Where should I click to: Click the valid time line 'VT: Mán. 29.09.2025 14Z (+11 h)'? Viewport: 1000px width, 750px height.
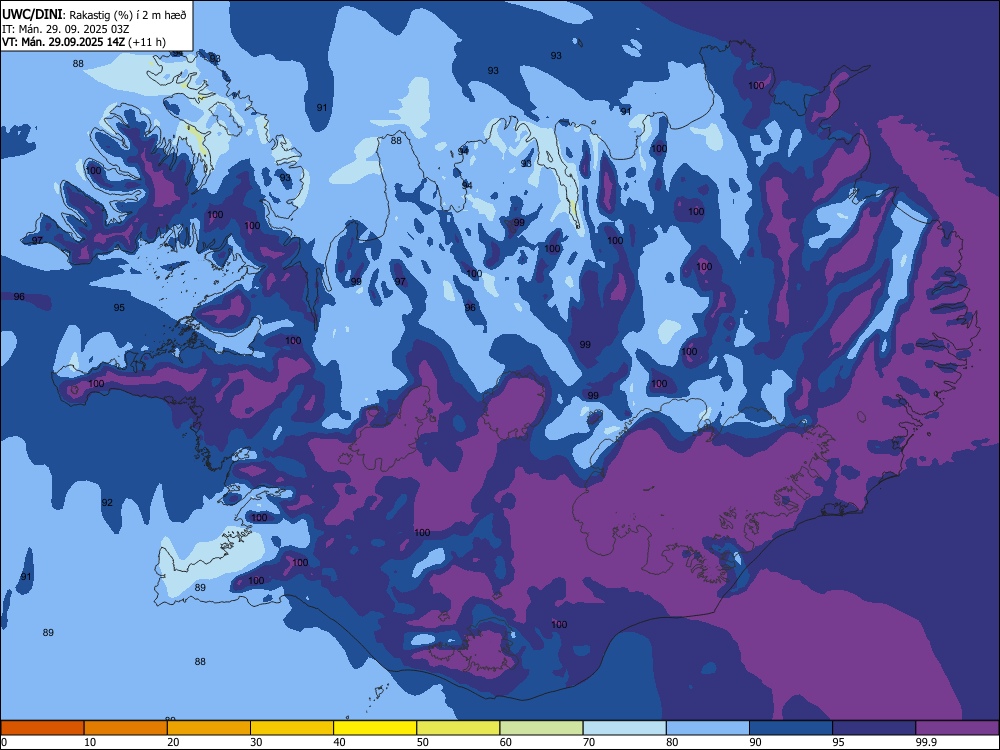click(x=84, y=42)
